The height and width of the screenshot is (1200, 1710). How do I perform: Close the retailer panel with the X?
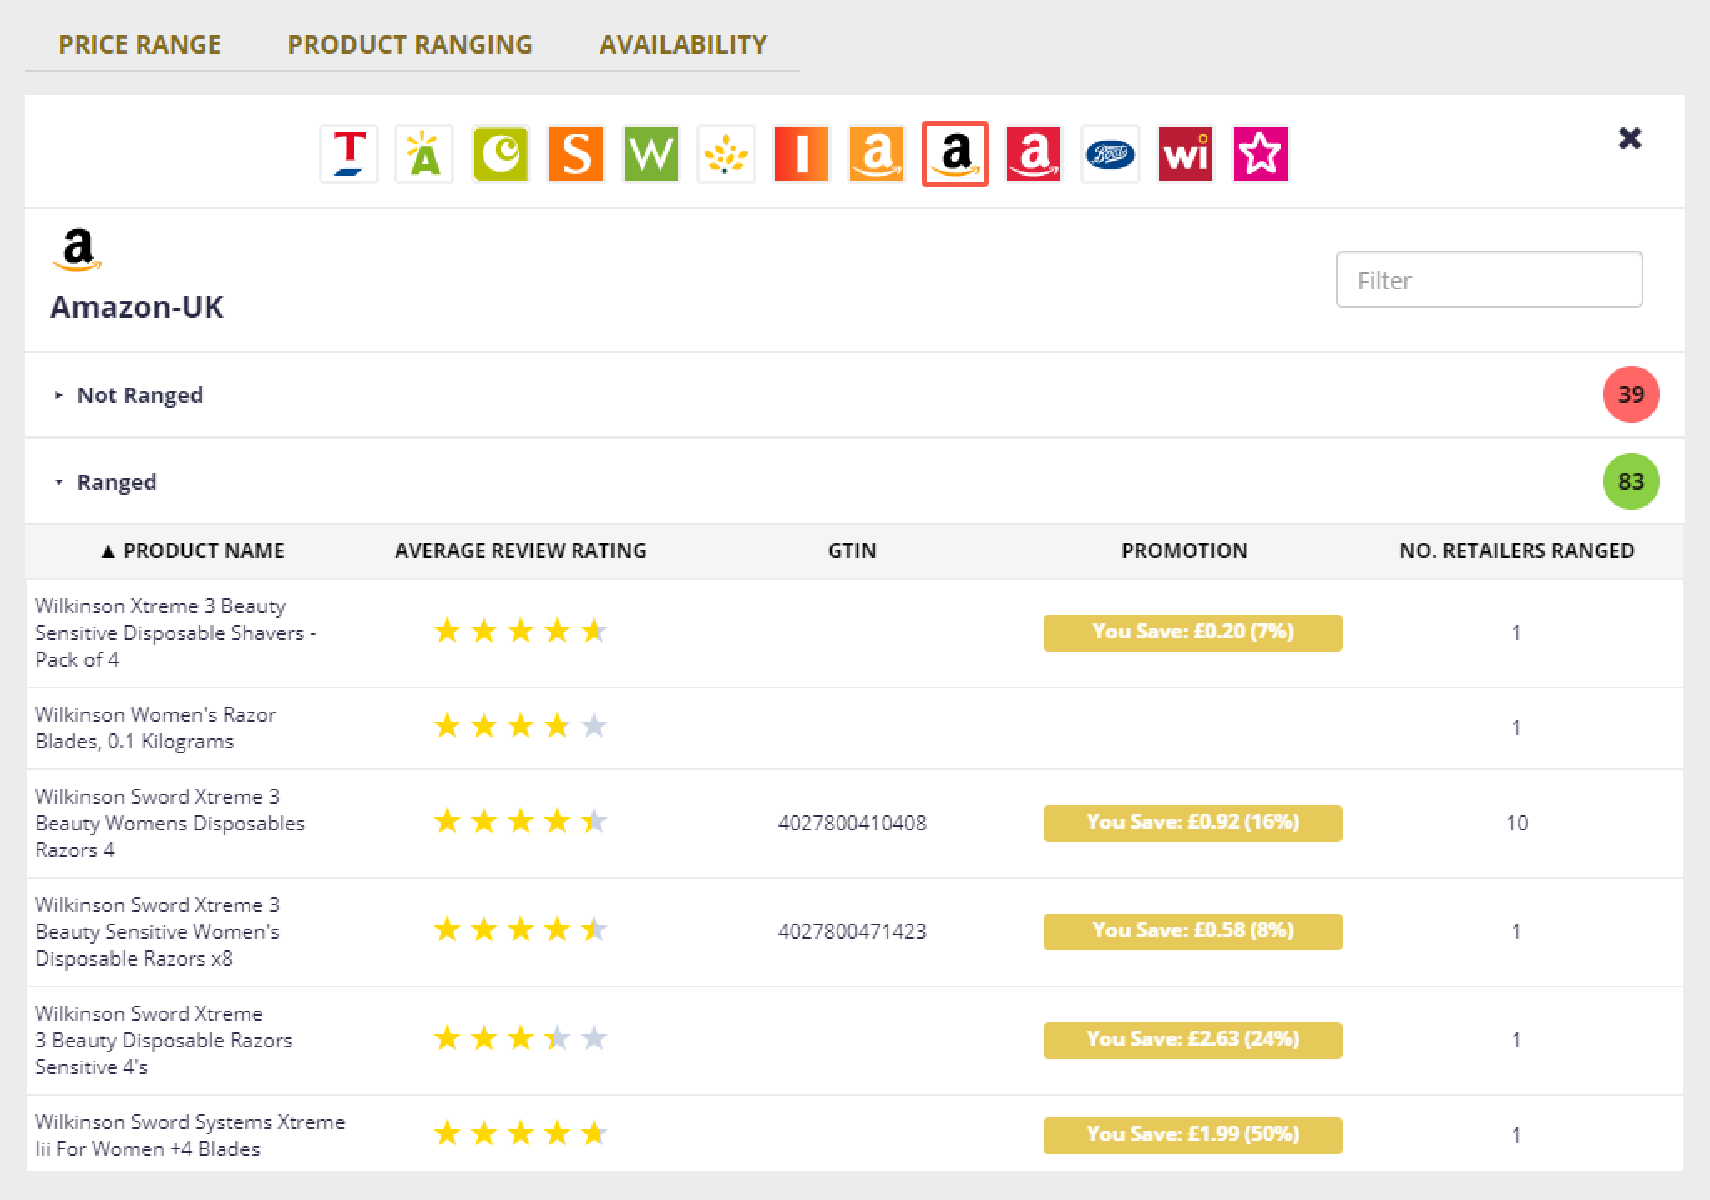[x=1630, y=138]
